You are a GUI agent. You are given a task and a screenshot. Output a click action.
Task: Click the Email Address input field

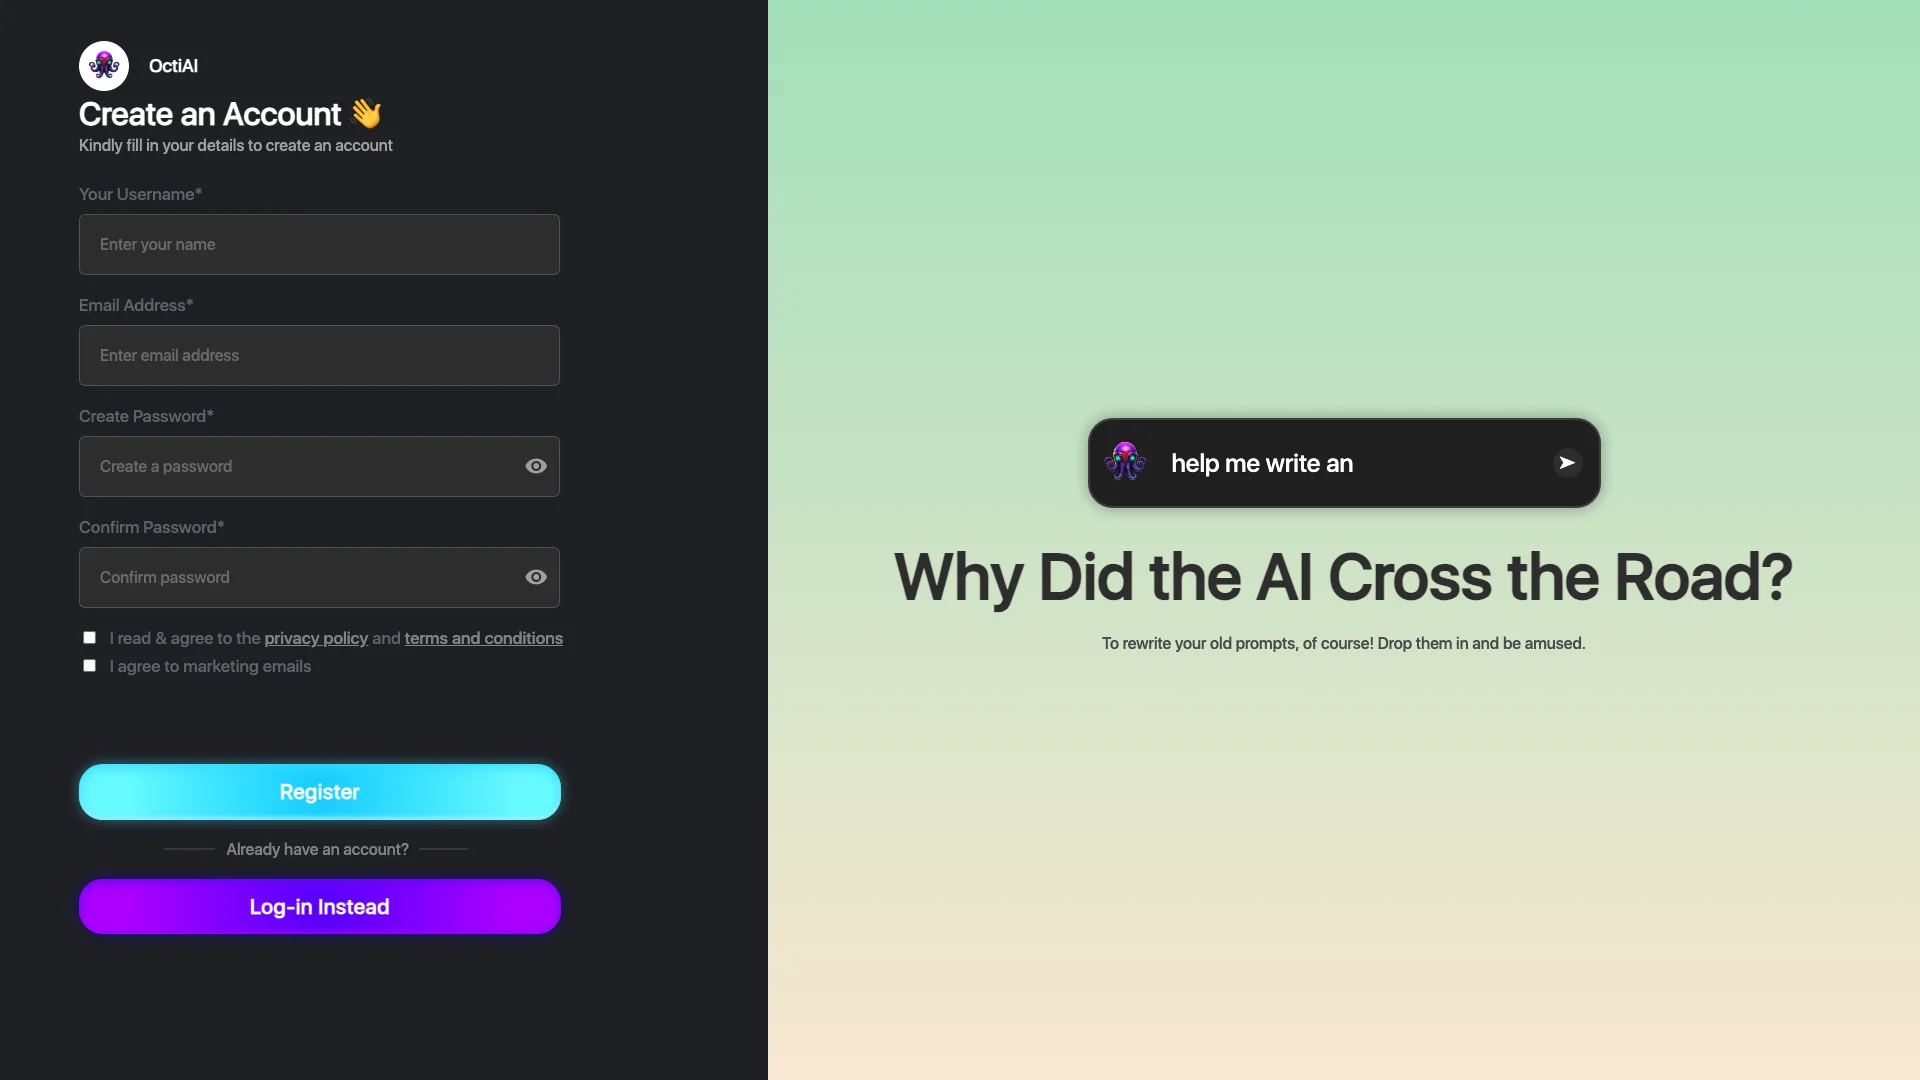[319, 355]
